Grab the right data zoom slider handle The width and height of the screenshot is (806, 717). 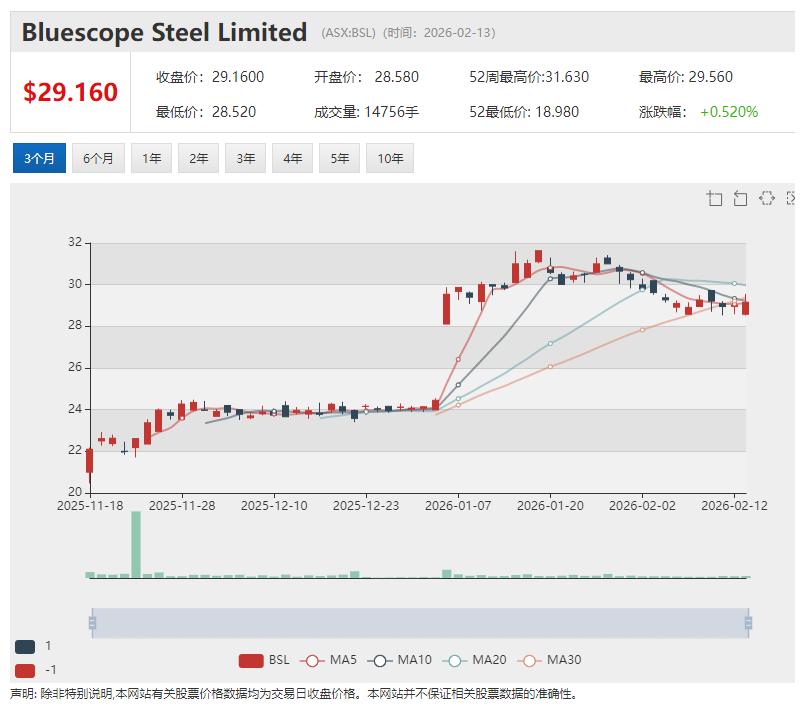point(748,623)
